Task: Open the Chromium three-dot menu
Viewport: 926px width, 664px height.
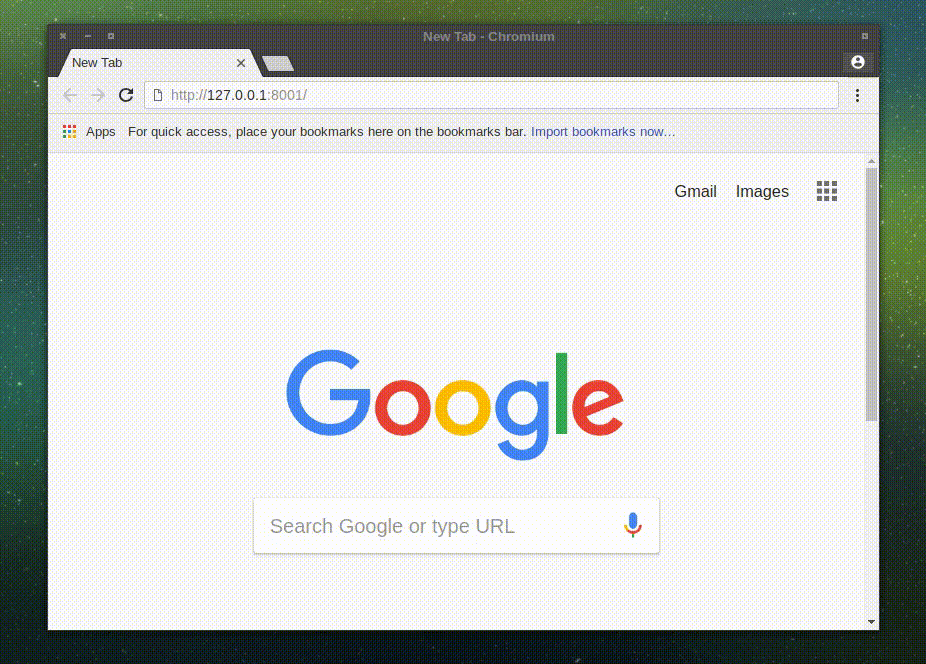Action: [x=857, y=95]
